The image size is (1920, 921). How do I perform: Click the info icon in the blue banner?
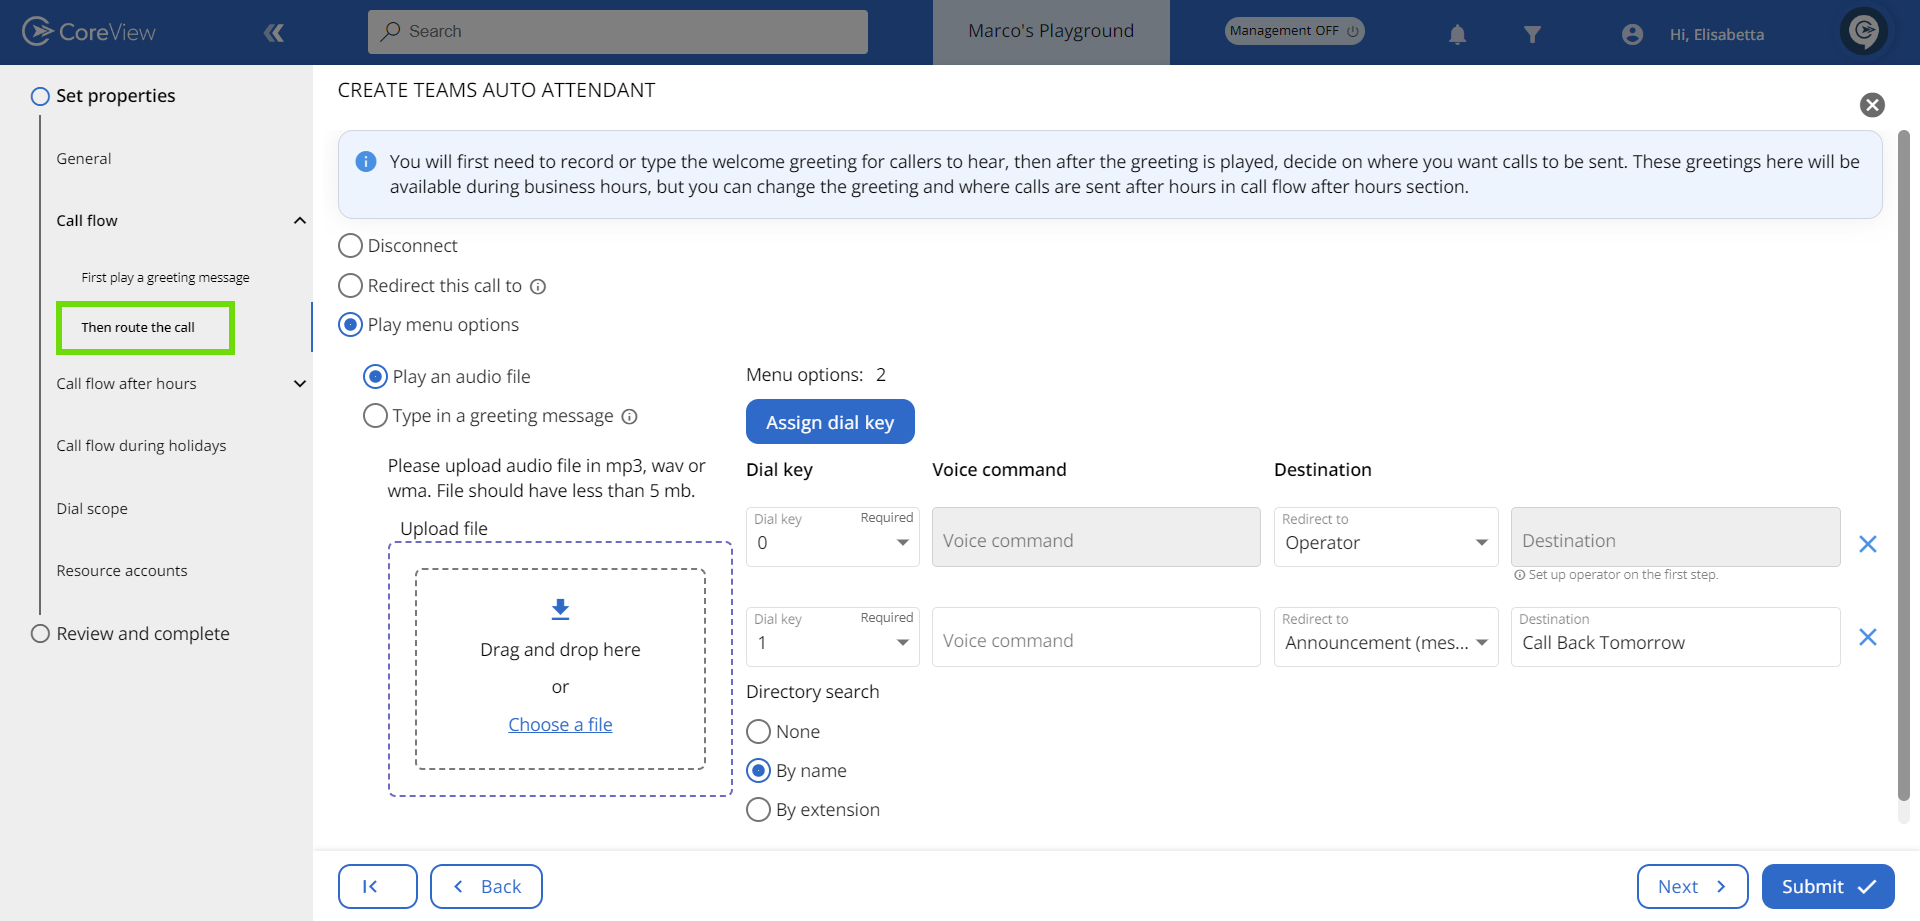click(366, 161)
